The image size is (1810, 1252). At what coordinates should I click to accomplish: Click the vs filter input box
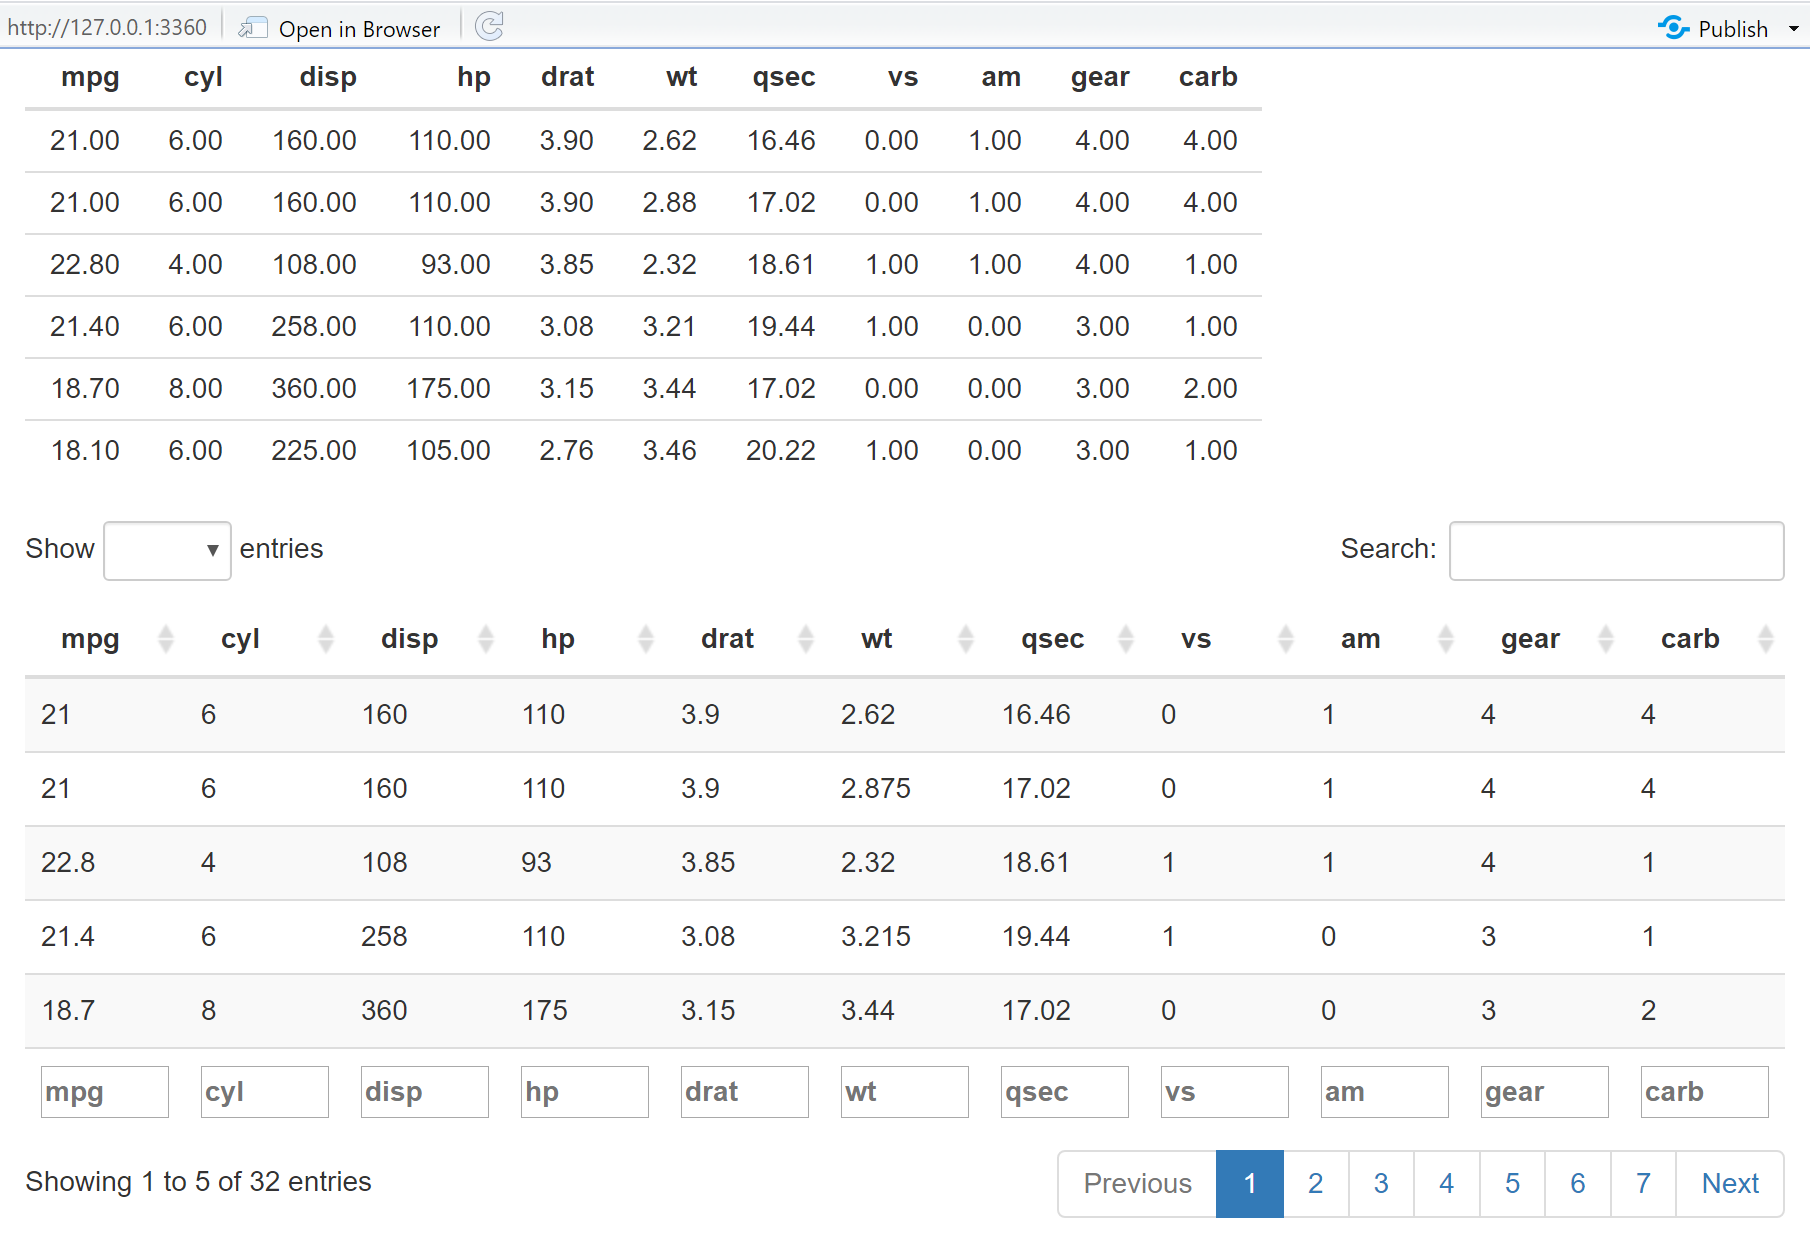[1225, 1092]
